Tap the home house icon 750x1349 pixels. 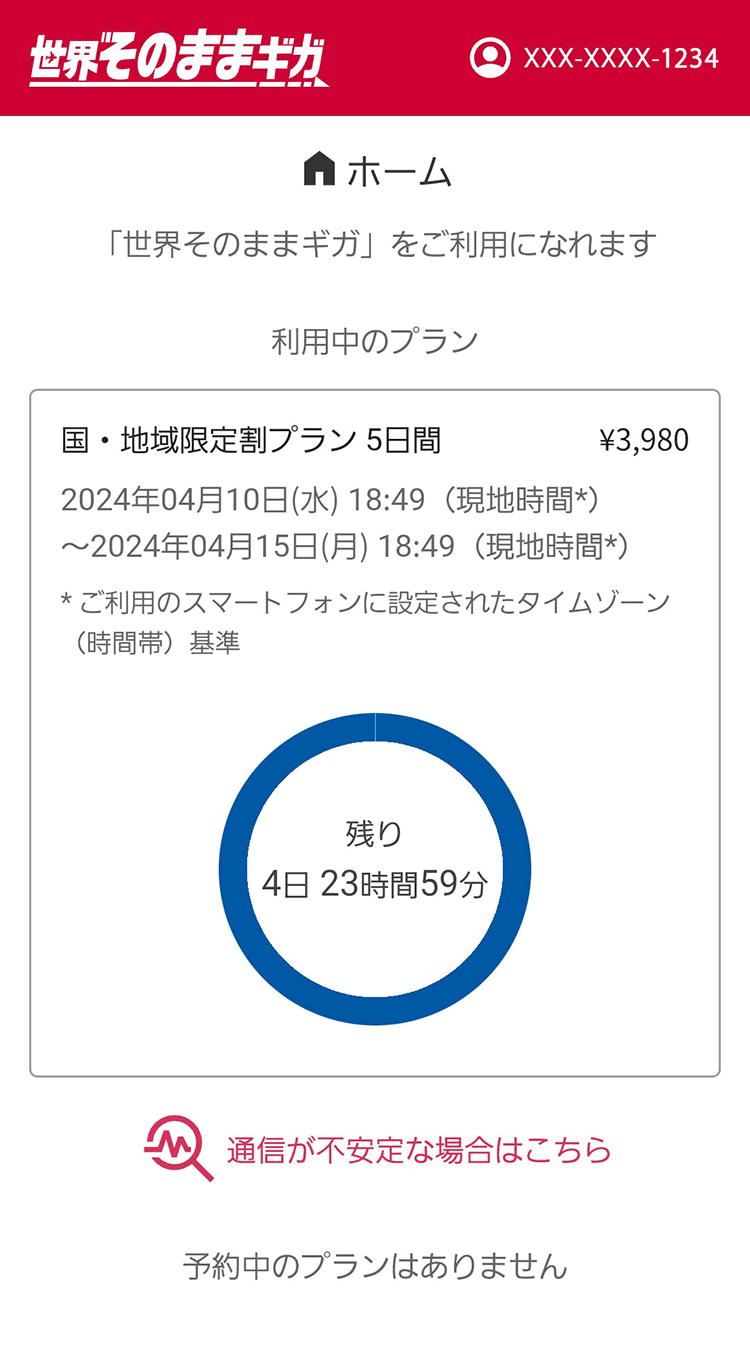[x=318, y=169]
